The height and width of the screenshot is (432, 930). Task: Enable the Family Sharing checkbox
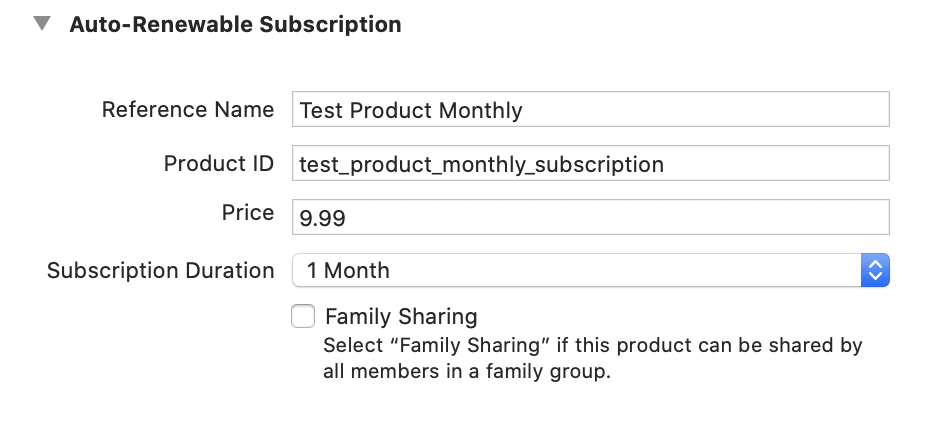pyautogui.click(x=303, y=316)
